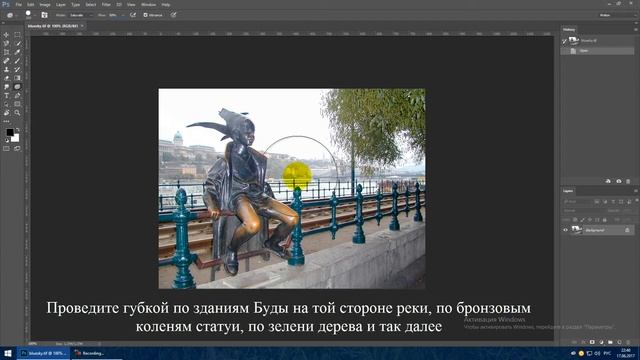Open layer filter Kind dropdown

point(578,202)
